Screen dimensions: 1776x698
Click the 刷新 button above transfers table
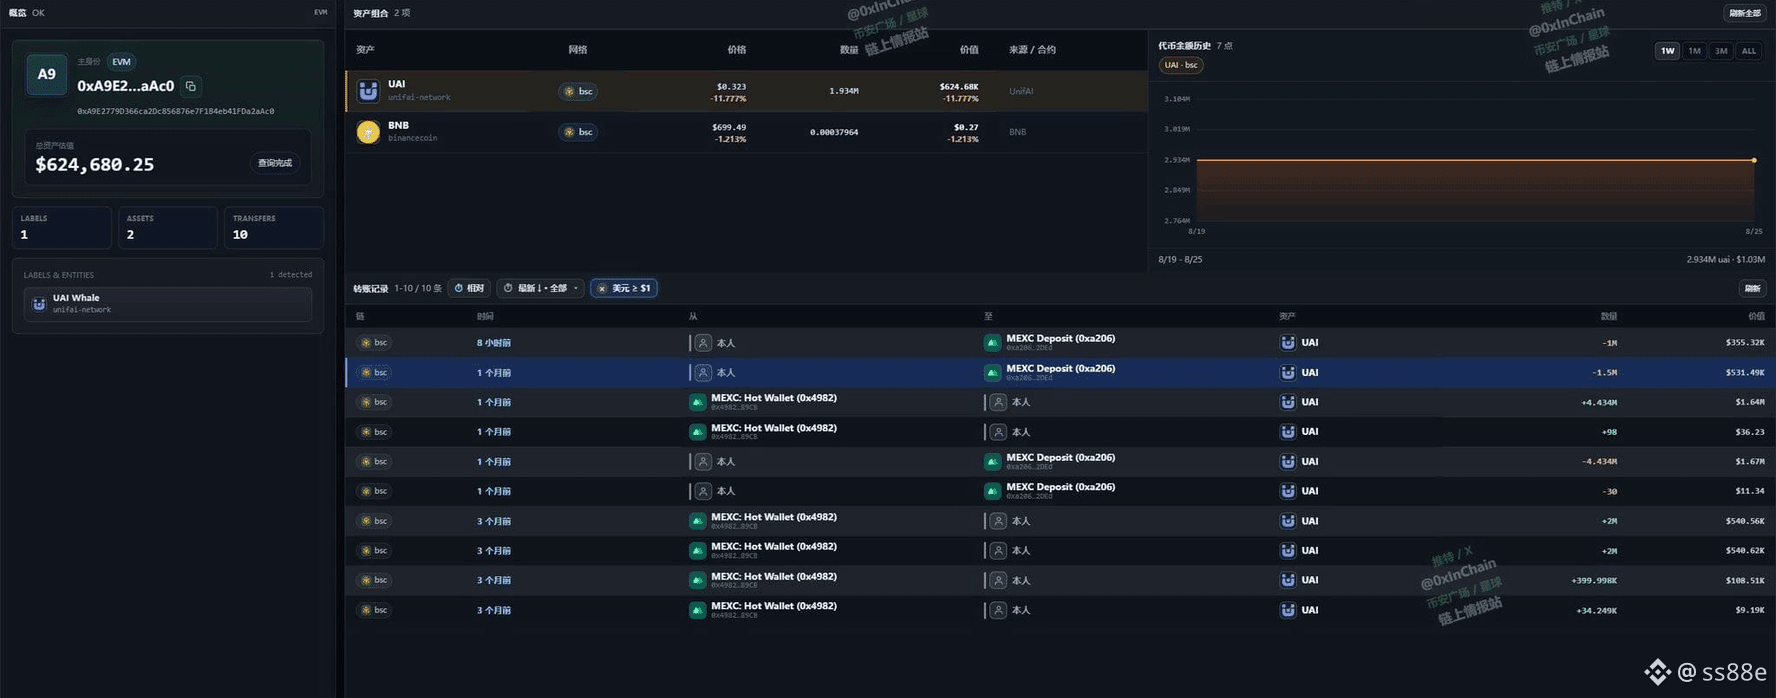tap(1752, 288)
